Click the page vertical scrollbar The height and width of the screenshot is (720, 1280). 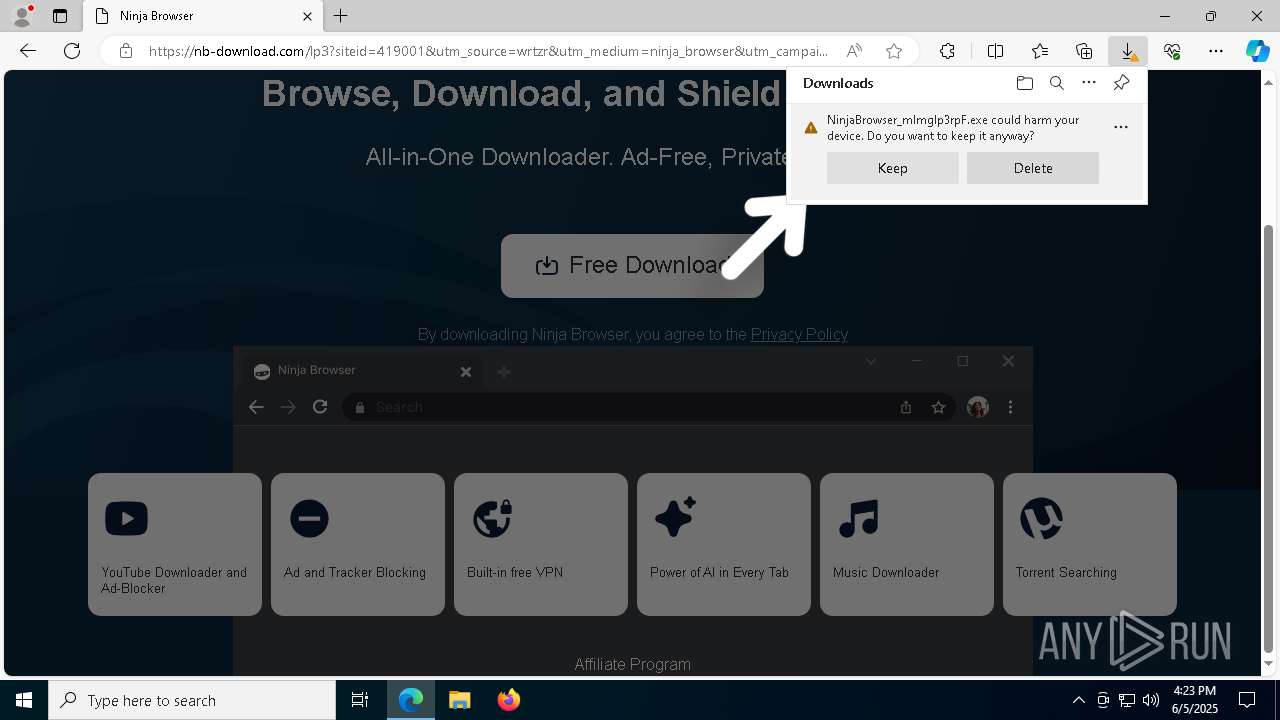tap(1269, 437)
